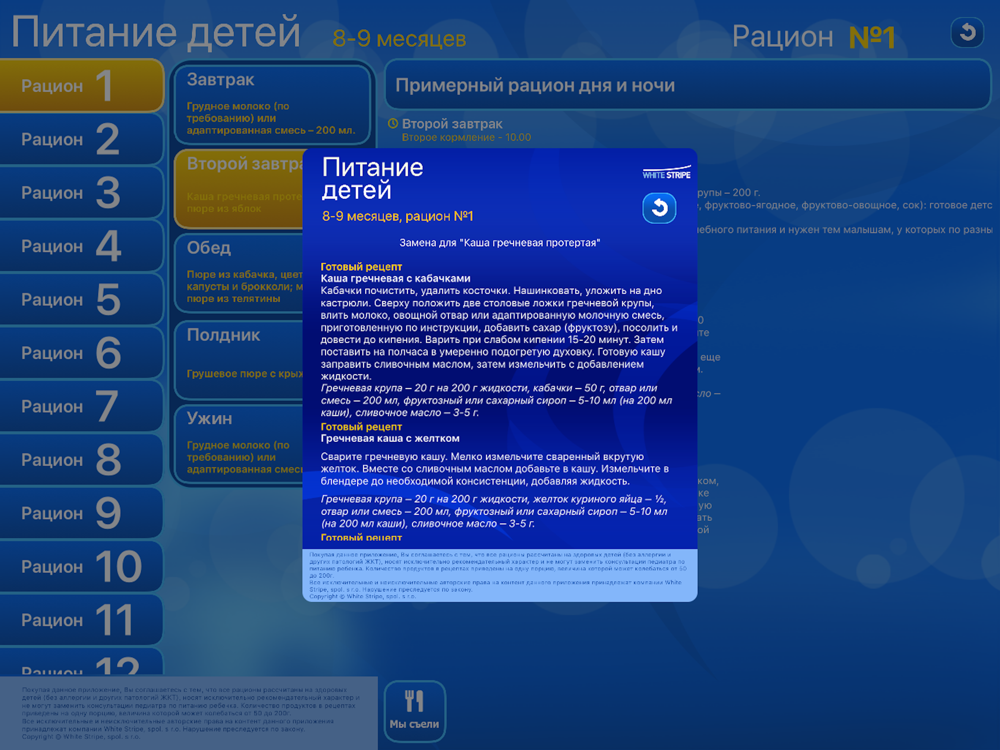Open the Рацион 11 menu entry
The image size is (1000, 750).
81,620
